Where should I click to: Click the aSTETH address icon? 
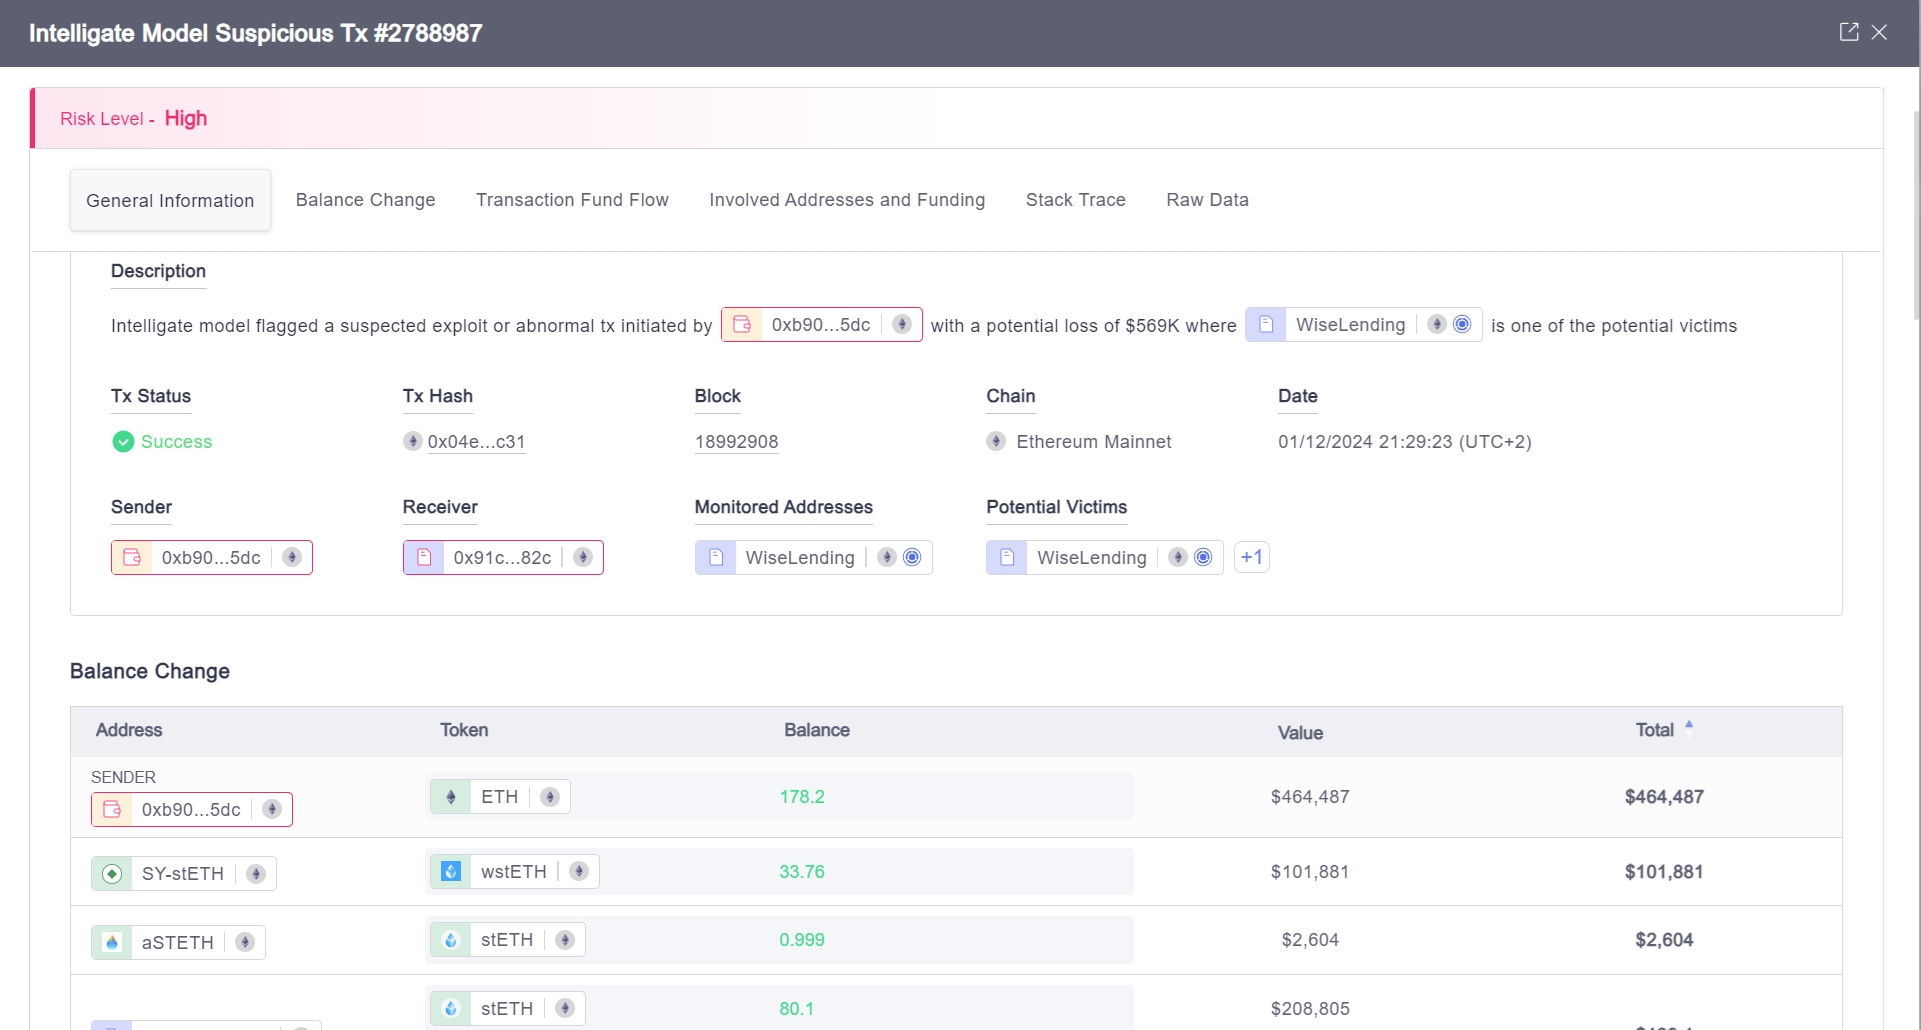112,942
